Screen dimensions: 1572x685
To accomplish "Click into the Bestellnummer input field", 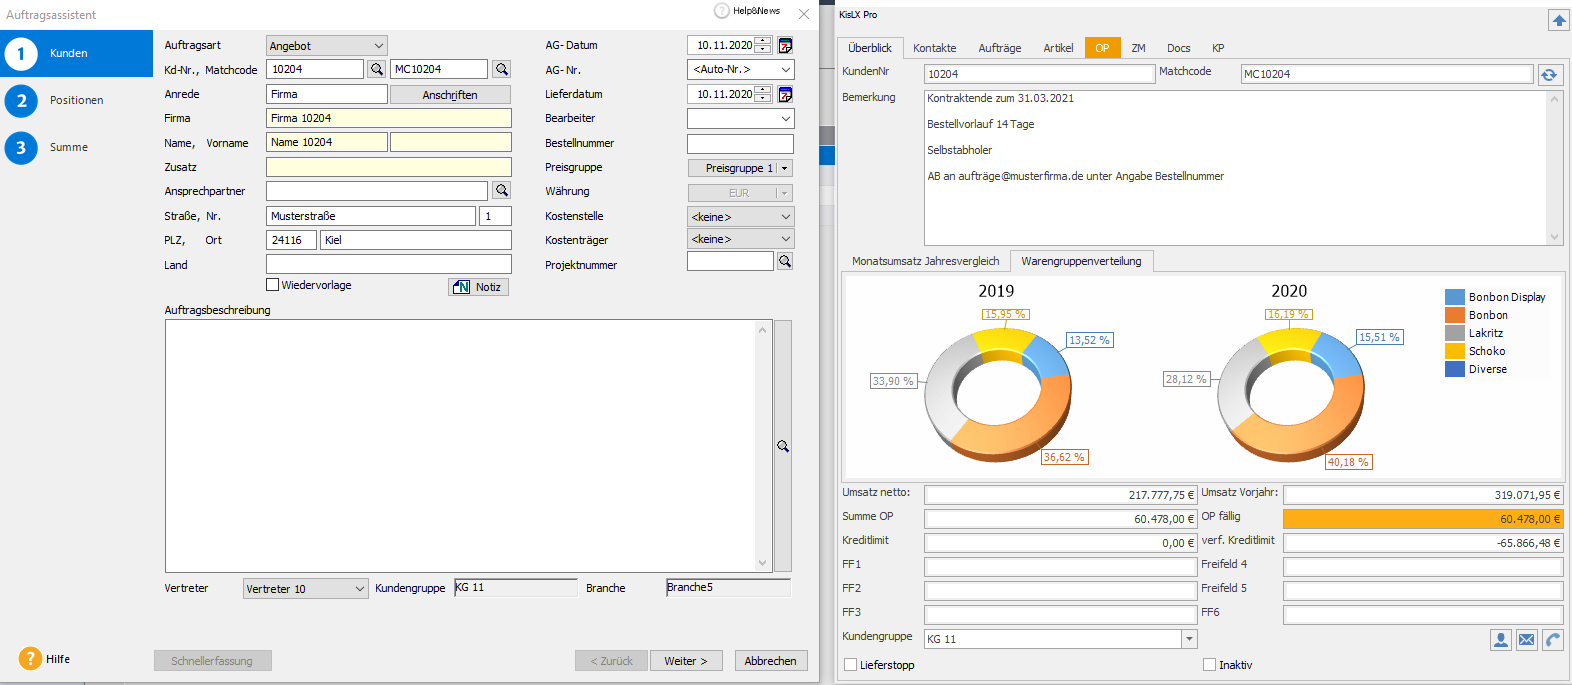I will pos(740,144).
